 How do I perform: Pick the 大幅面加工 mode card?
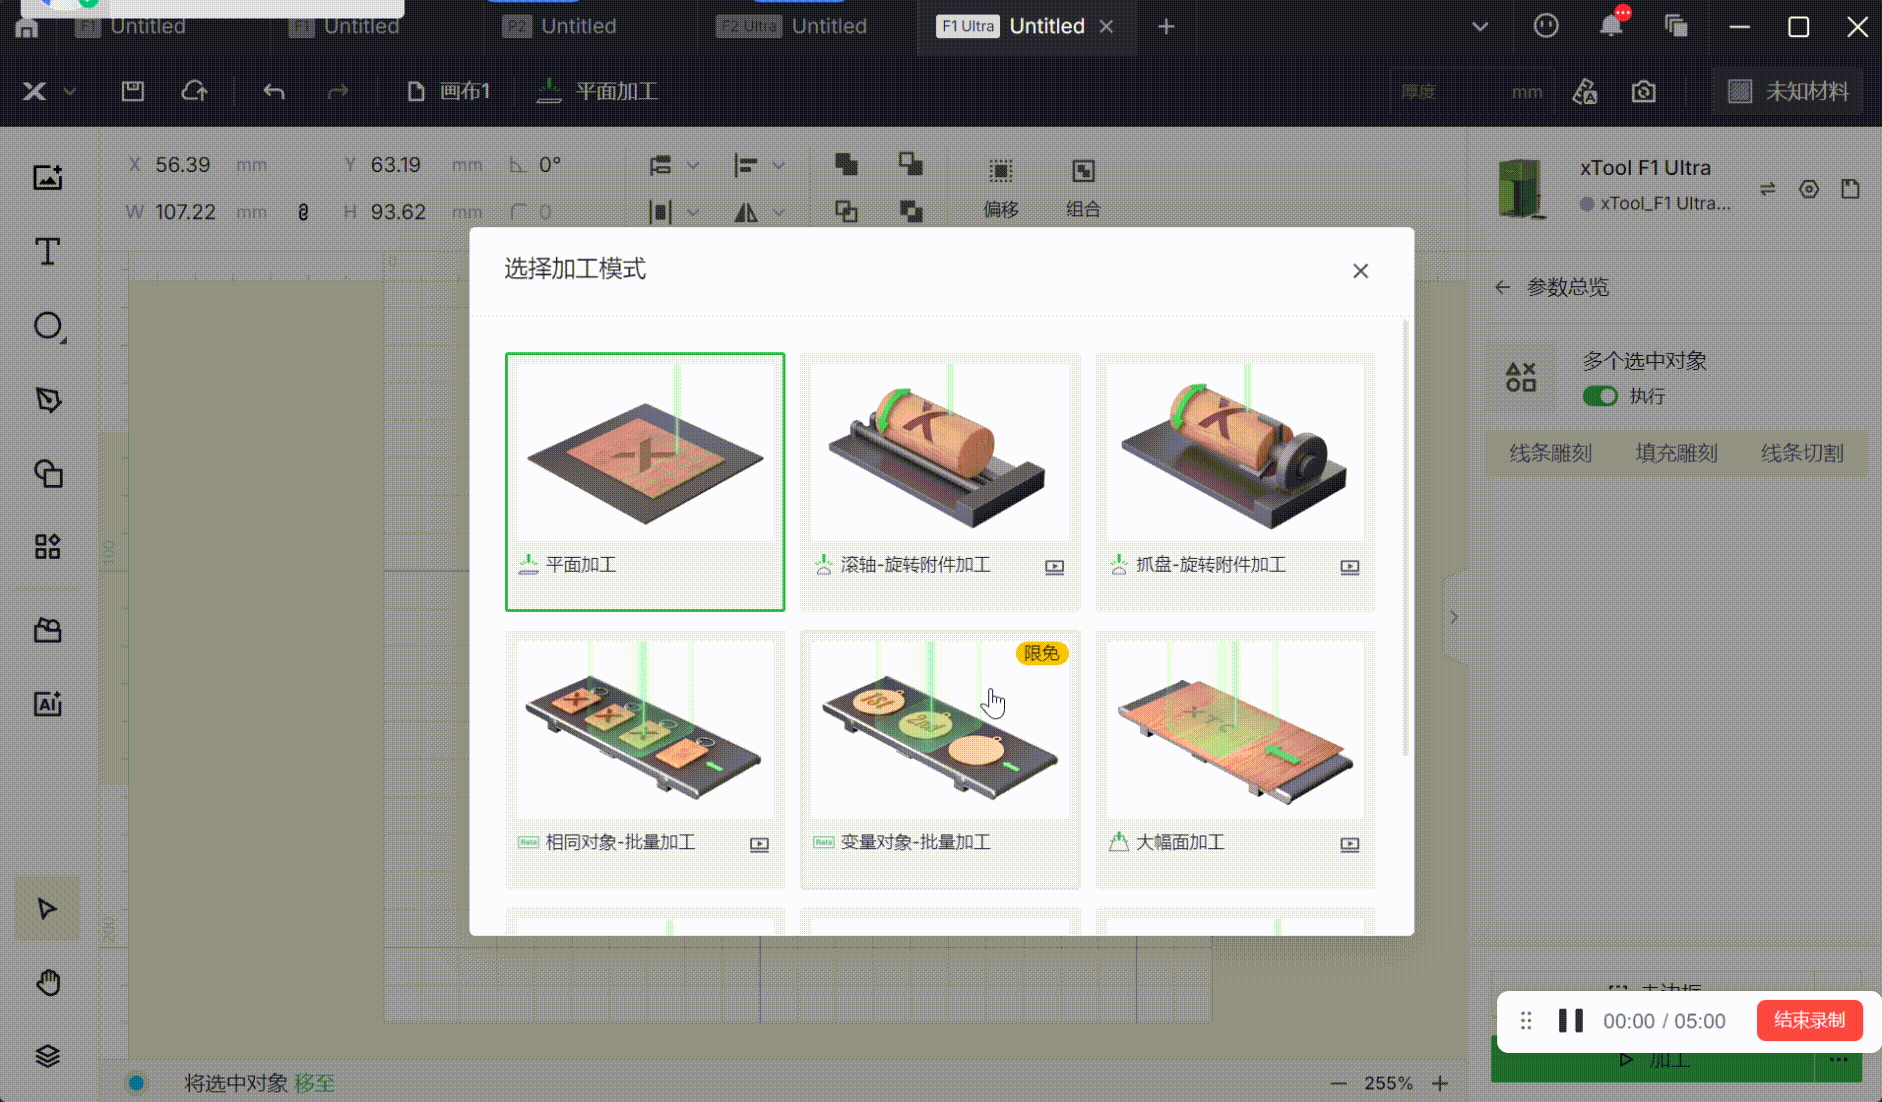point(1235,759)
